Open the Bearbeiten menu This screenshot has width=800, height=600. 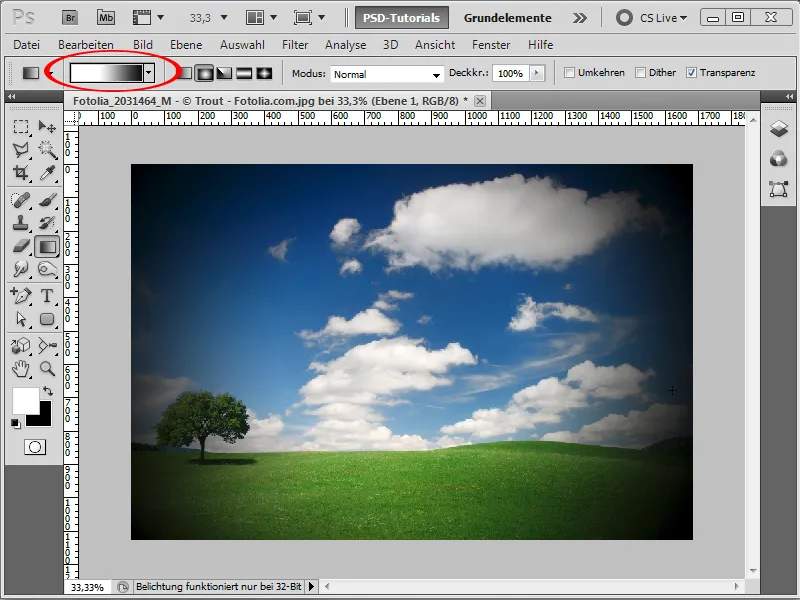point(86,45)
